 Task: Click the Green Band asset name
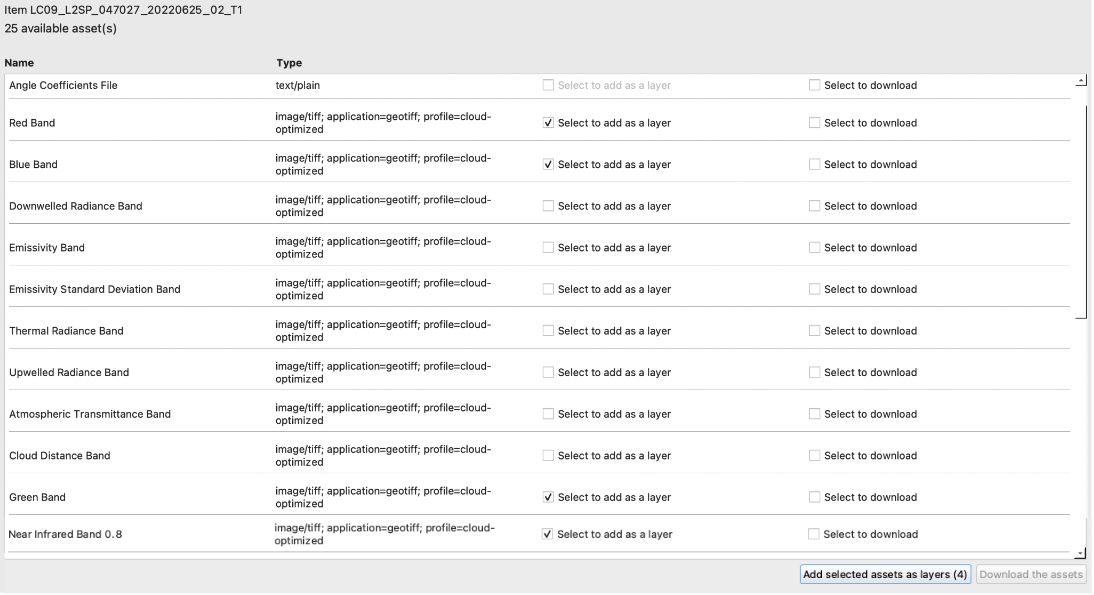point(38,497)
